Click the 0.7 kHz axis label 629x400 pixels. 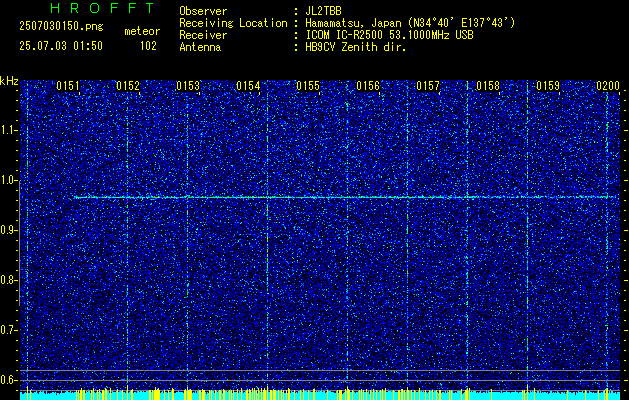(x=8, y=330)
